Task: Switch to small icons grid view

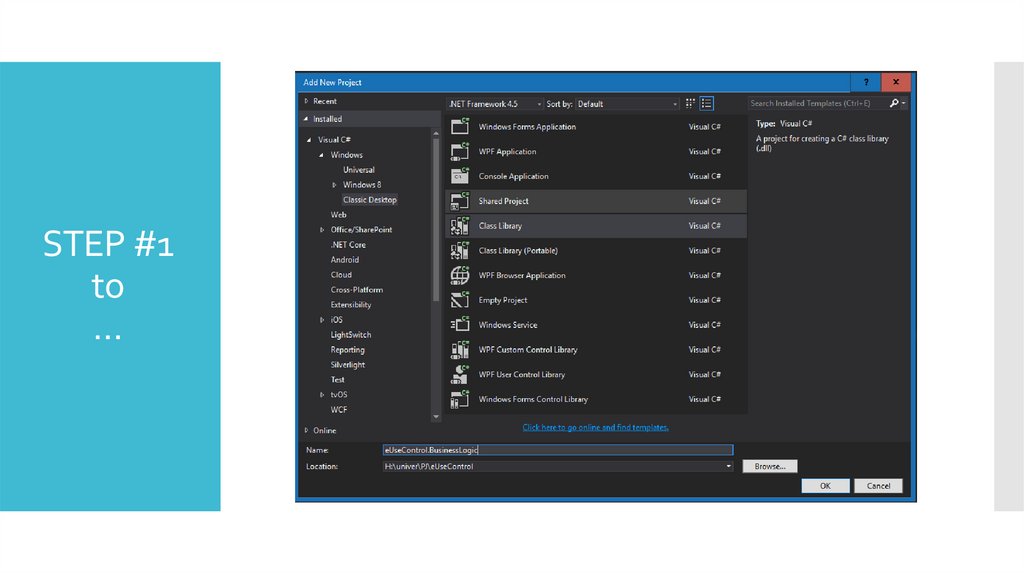Action: coord(691,103)
